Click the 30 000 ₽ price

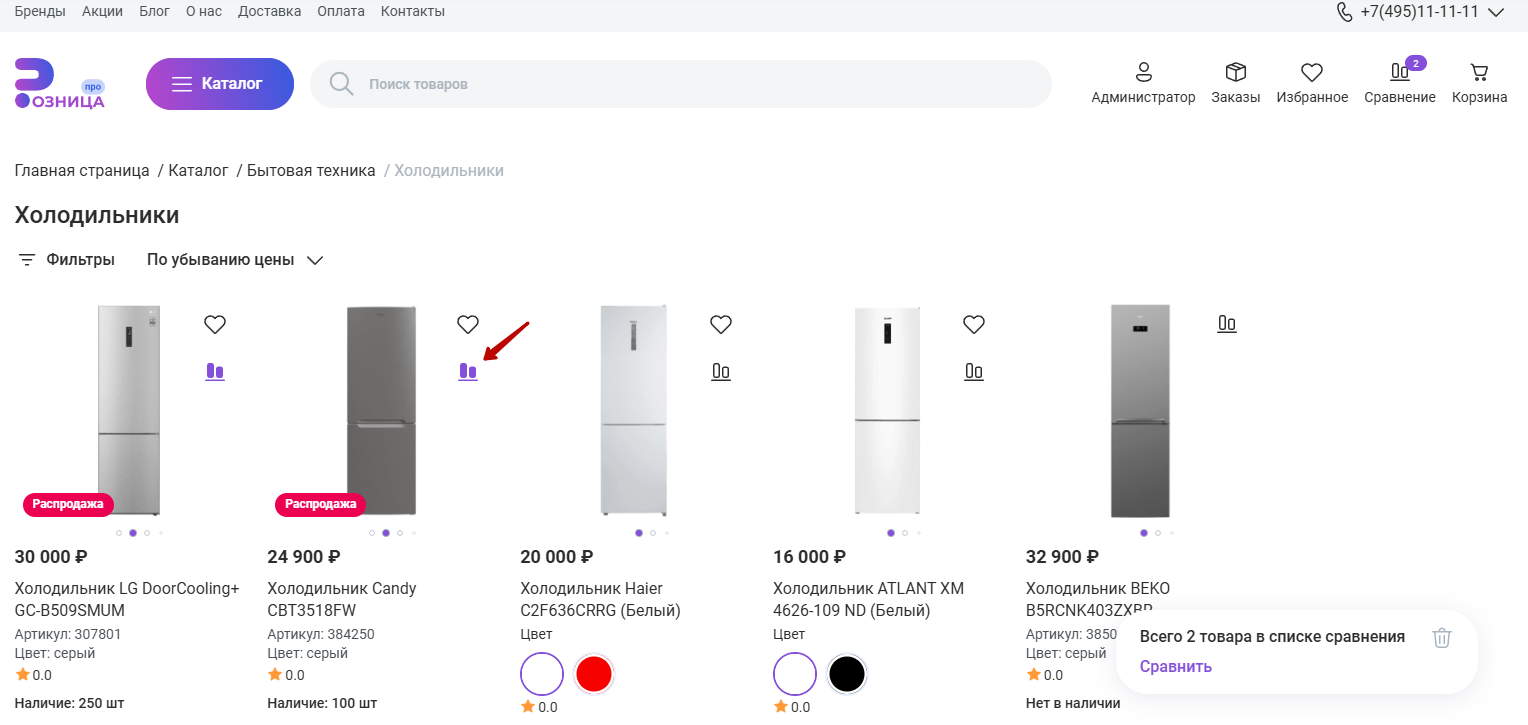51,557
